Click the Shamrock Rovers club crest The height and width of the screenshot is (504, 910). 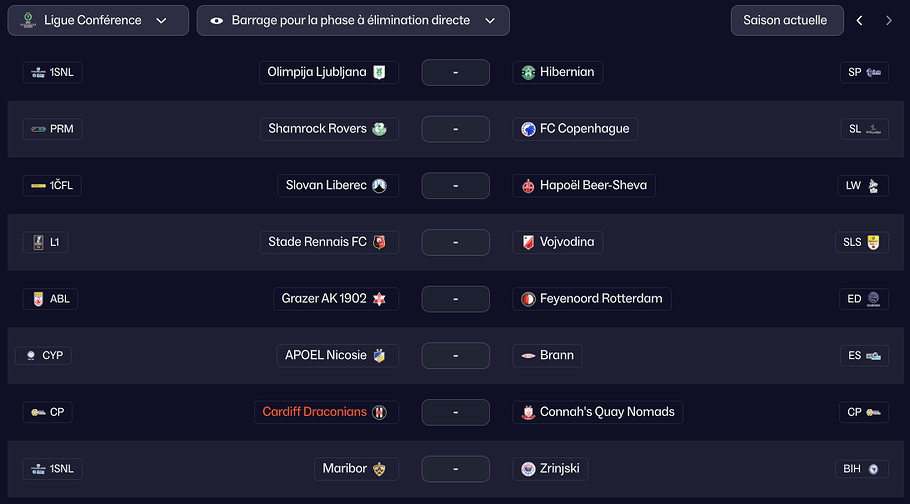[x=379, y=129]
